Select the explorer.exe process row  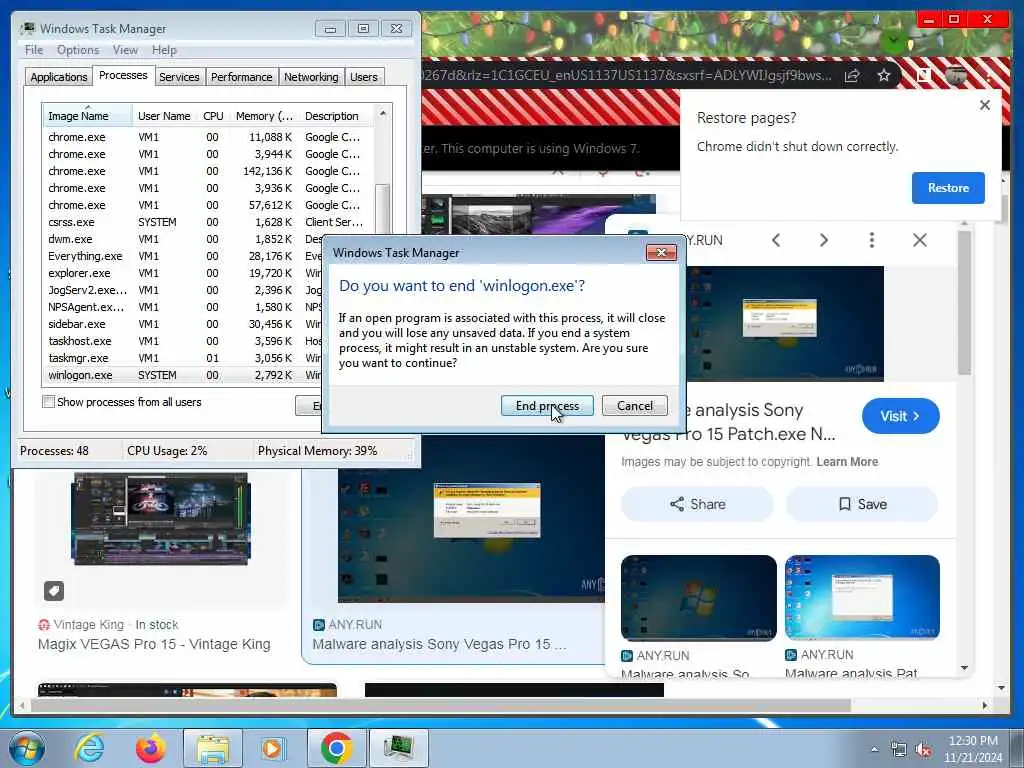click(183, 273)
